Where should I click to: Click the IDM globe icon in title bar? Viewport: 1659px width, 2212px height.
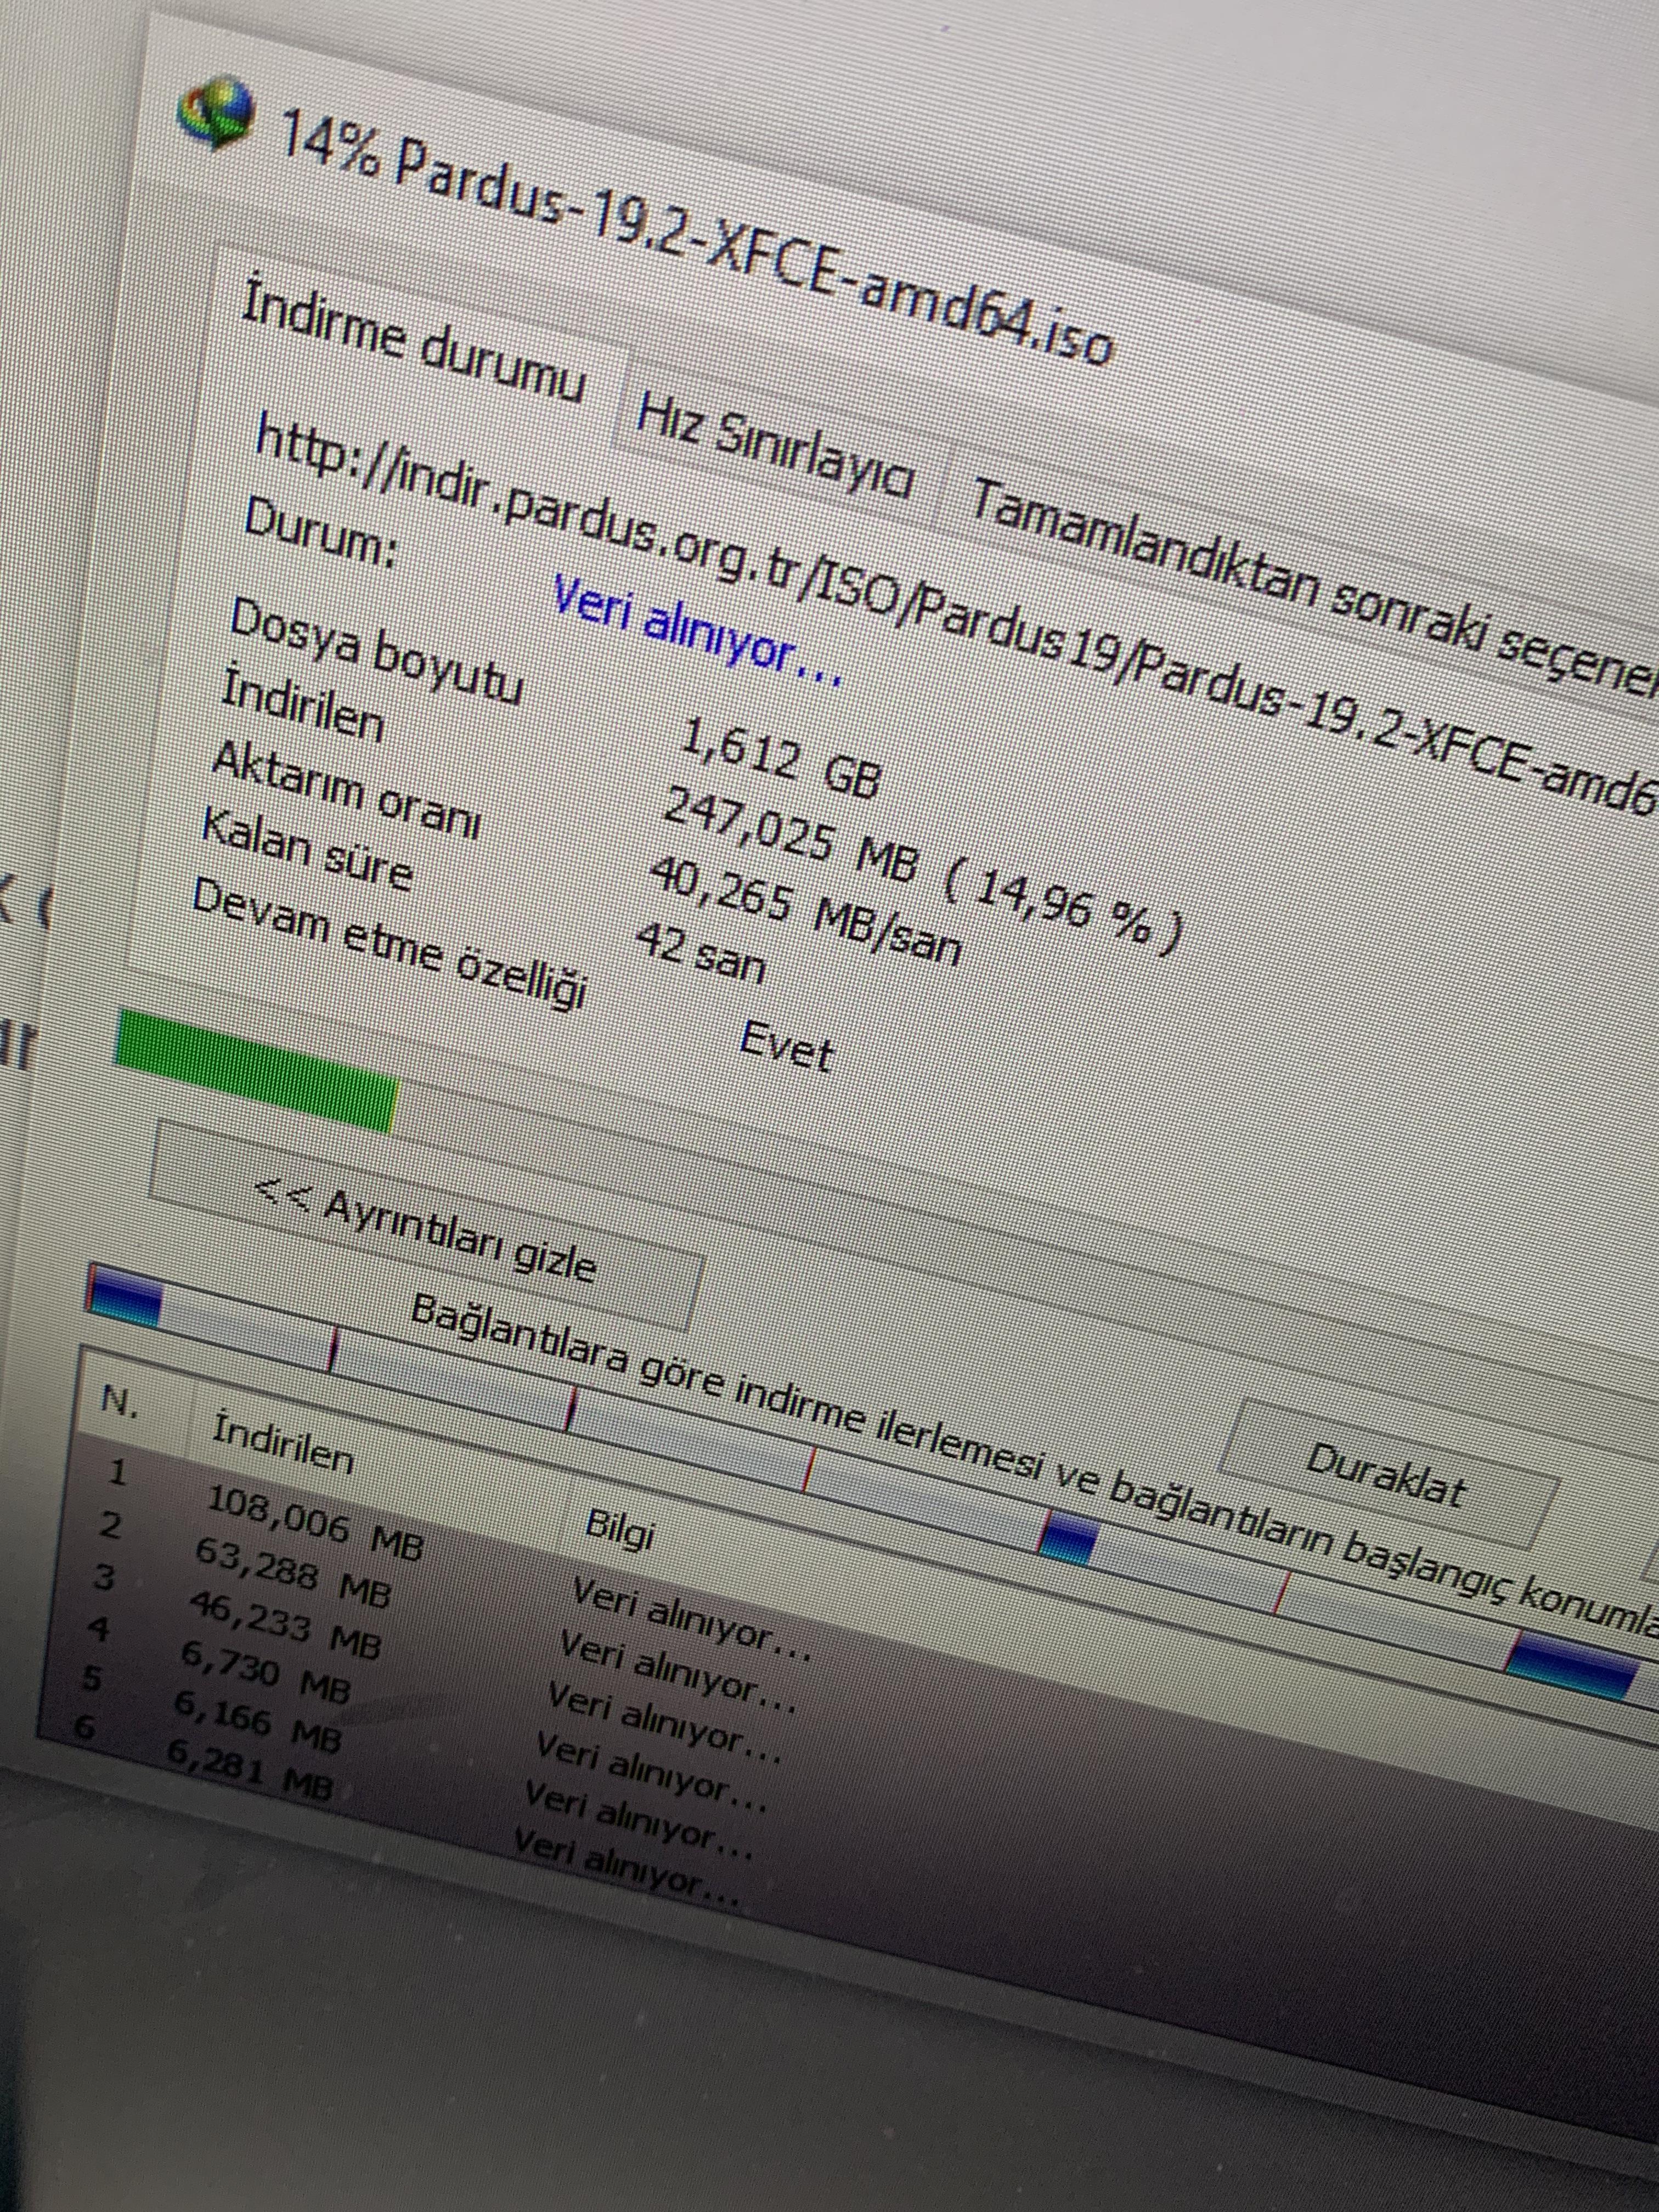(216, 113)
